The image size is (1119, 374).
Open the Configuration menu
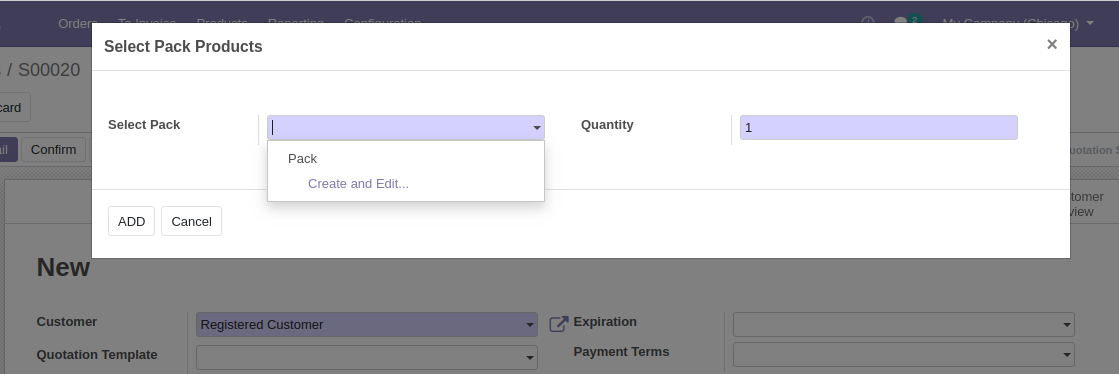click(383, 23)
